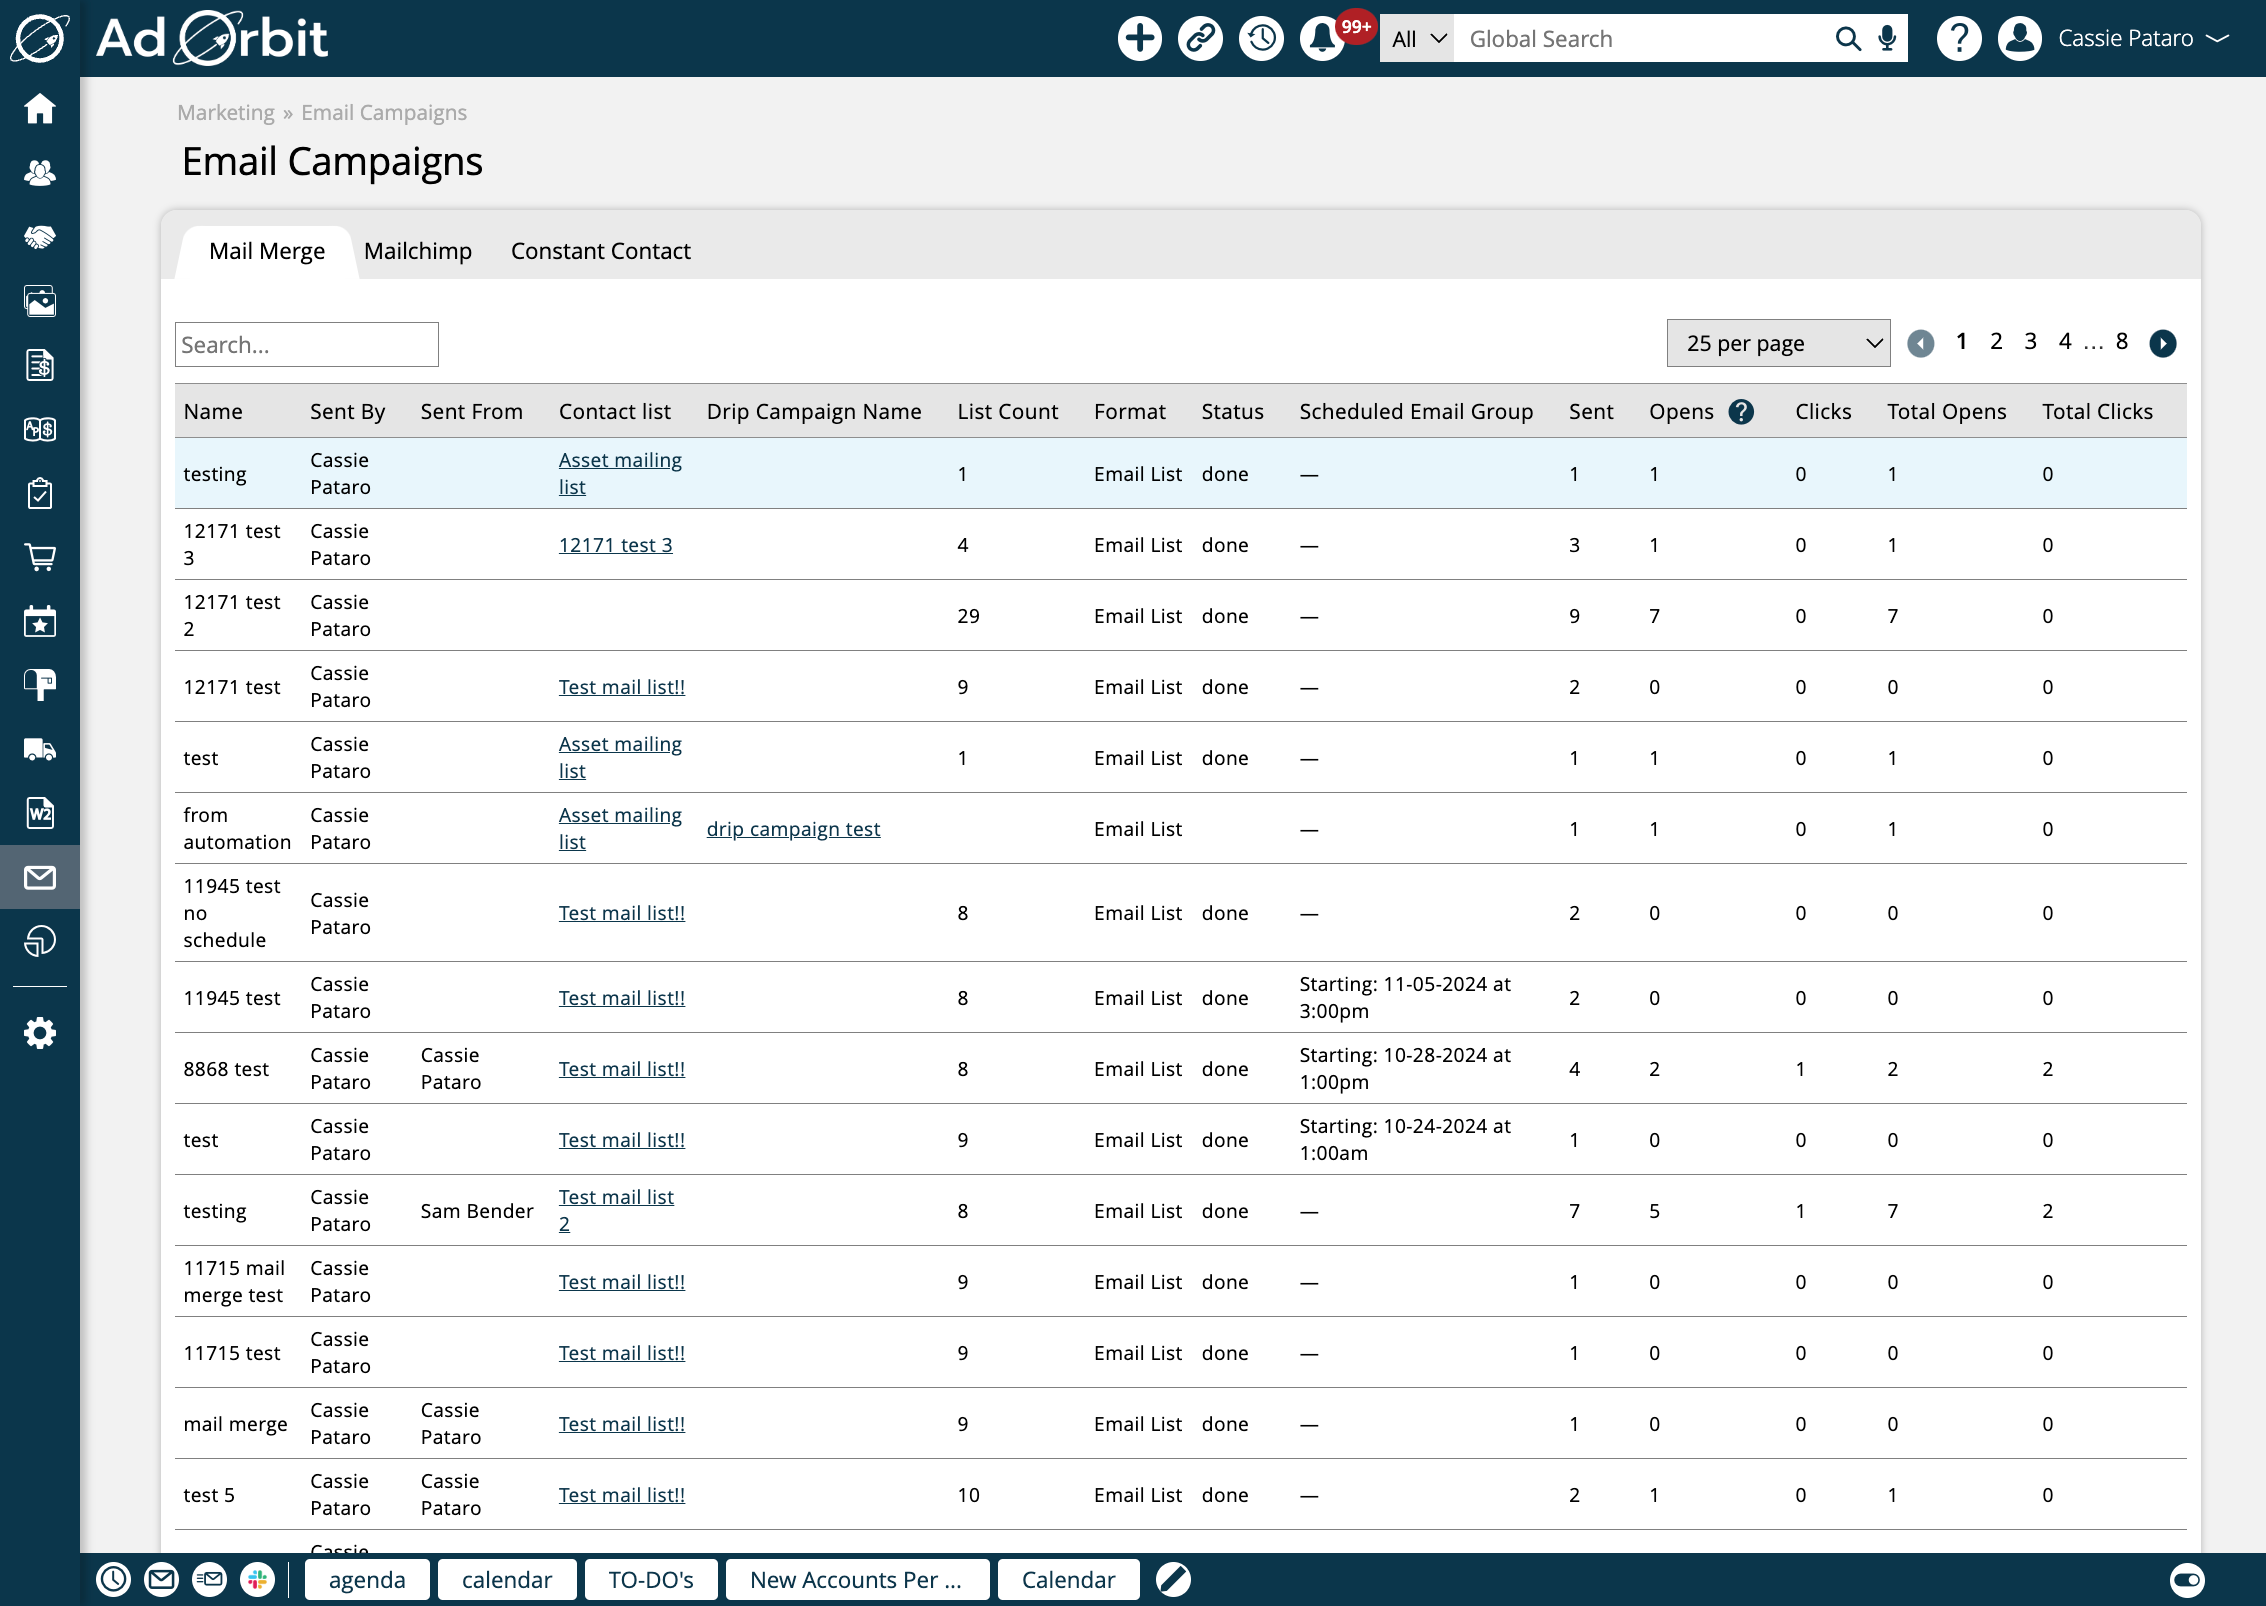Open the drip campaign test link
Image resolution: width=2266 pixels, height=1606 pixels.
pos(793,829)
